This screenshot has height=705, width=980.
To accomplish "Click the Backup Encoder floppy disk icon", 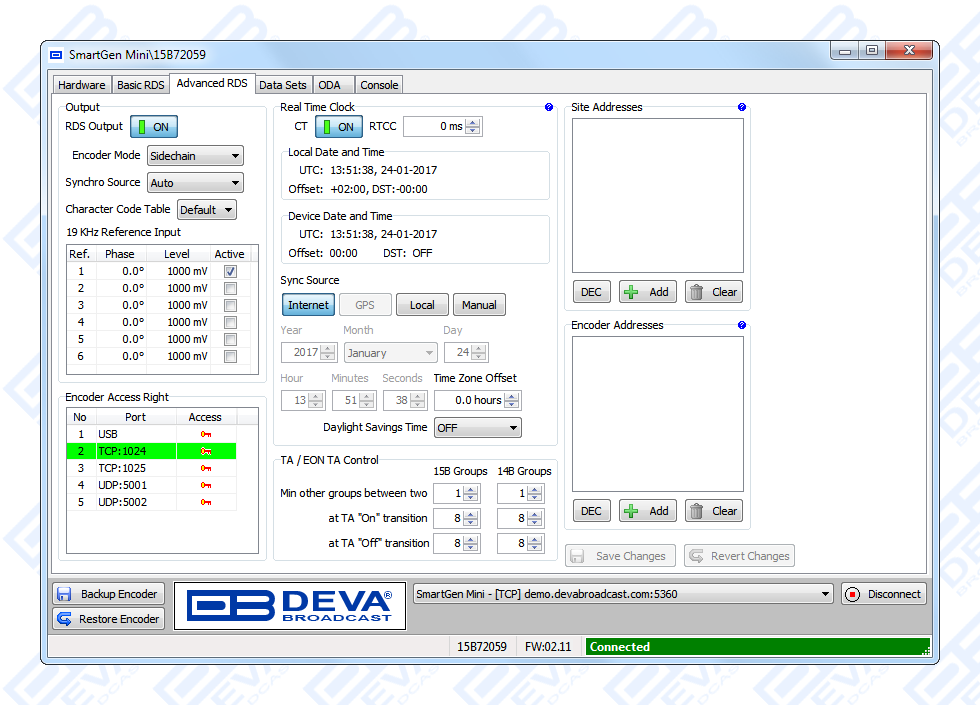I will click(65, 594).
